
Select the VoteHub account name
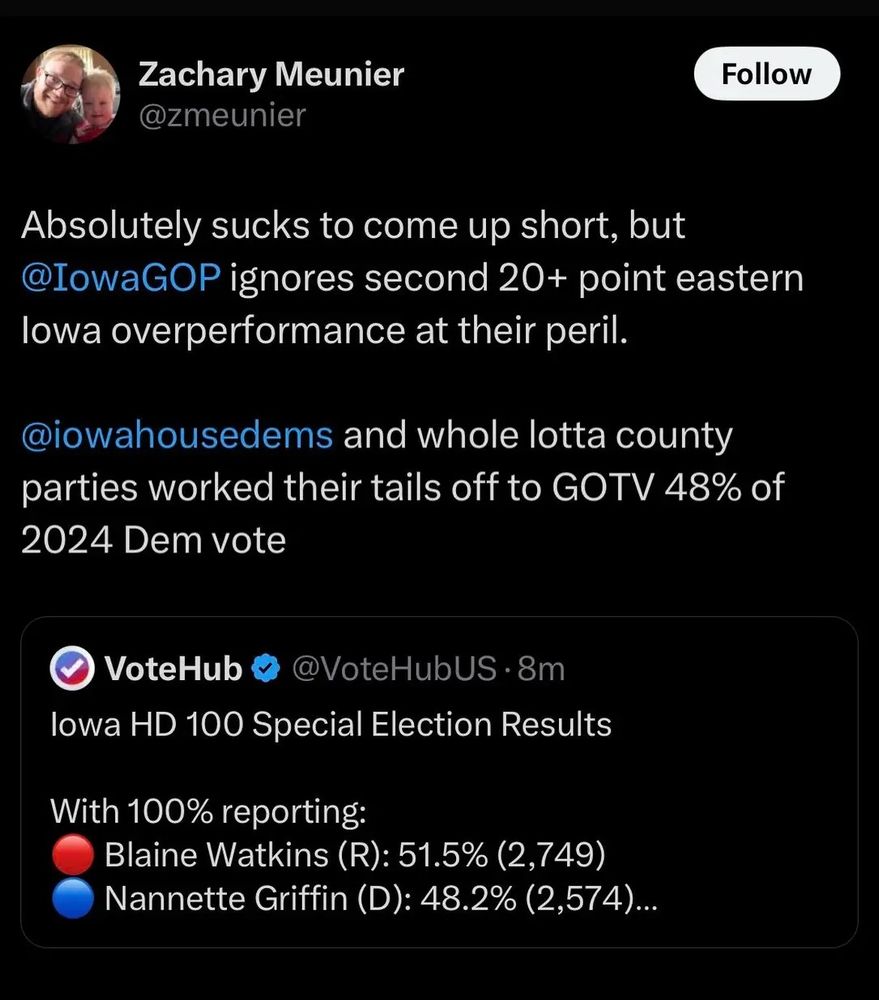(x=173, y=668)
